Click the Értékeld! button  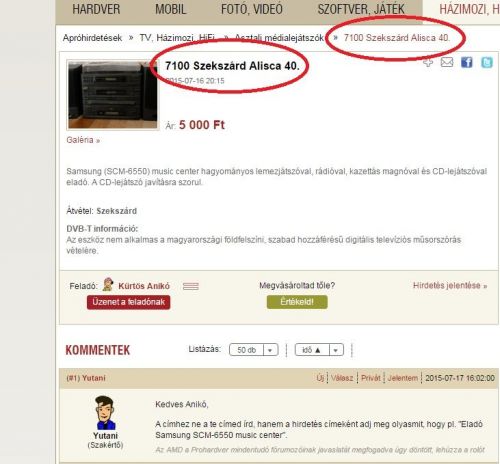coord(297,302)
